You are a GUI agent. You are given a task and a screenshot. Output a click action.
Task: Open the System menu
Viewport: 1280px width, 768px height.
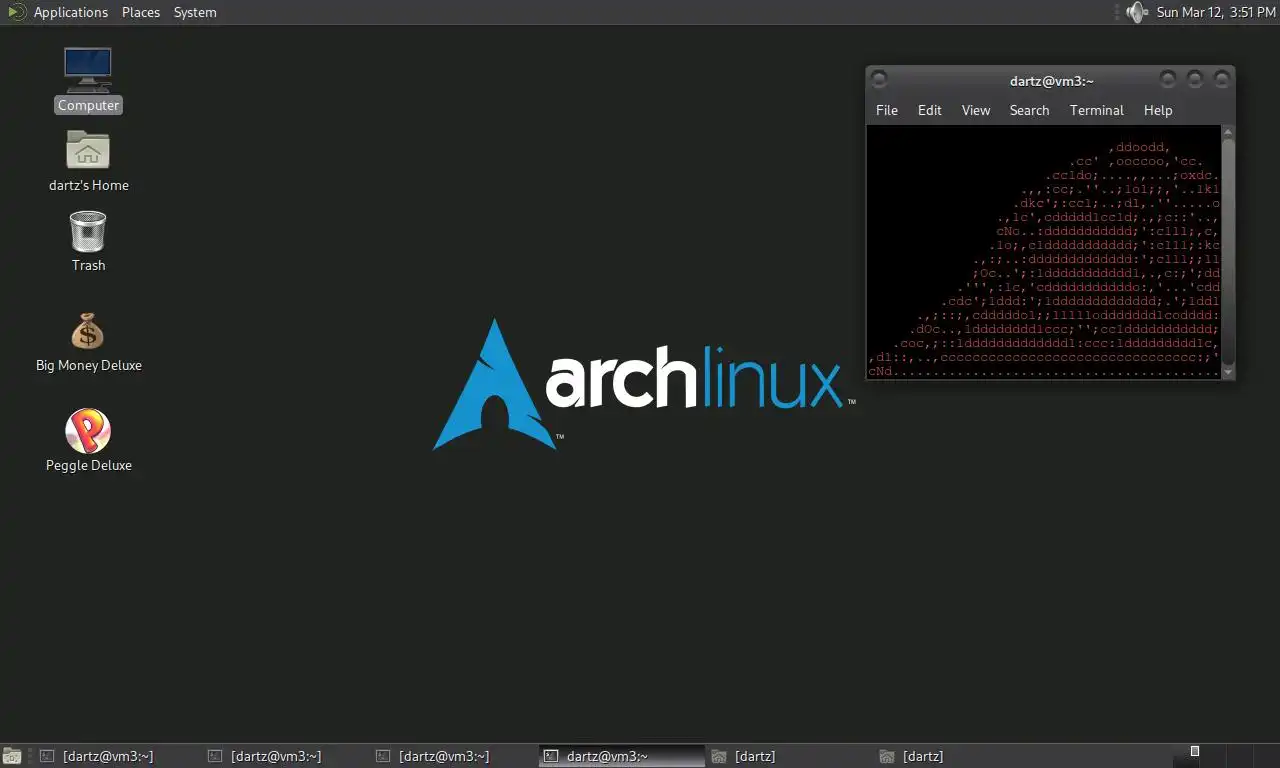[x=195, y=12]
